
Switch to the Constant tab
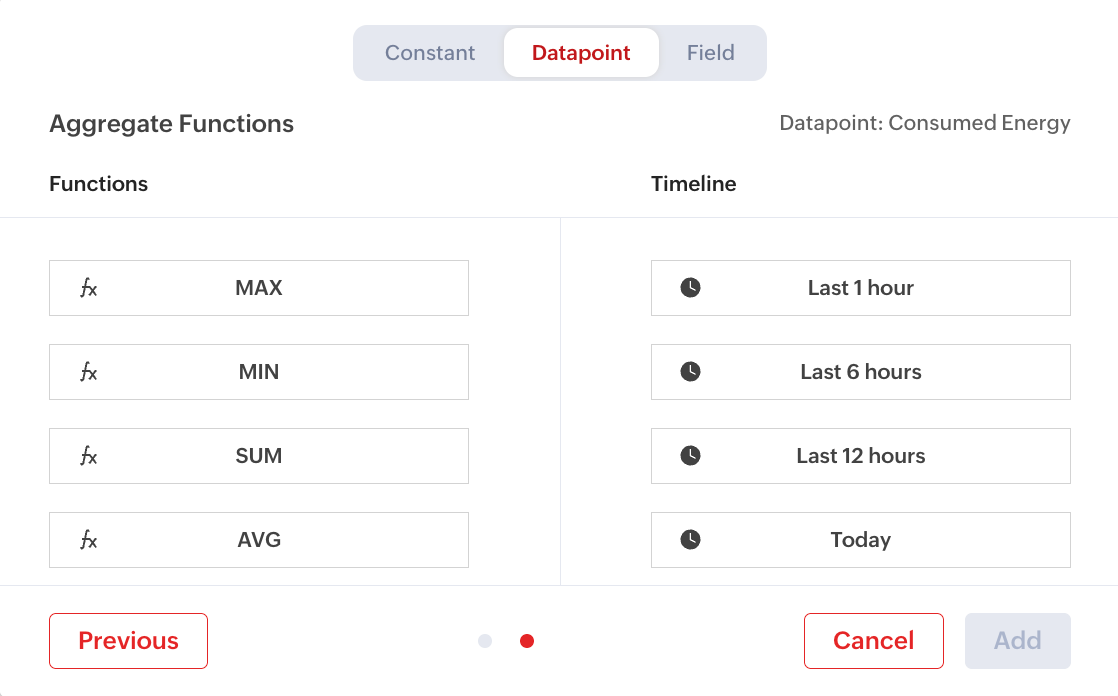click(430, 53)
